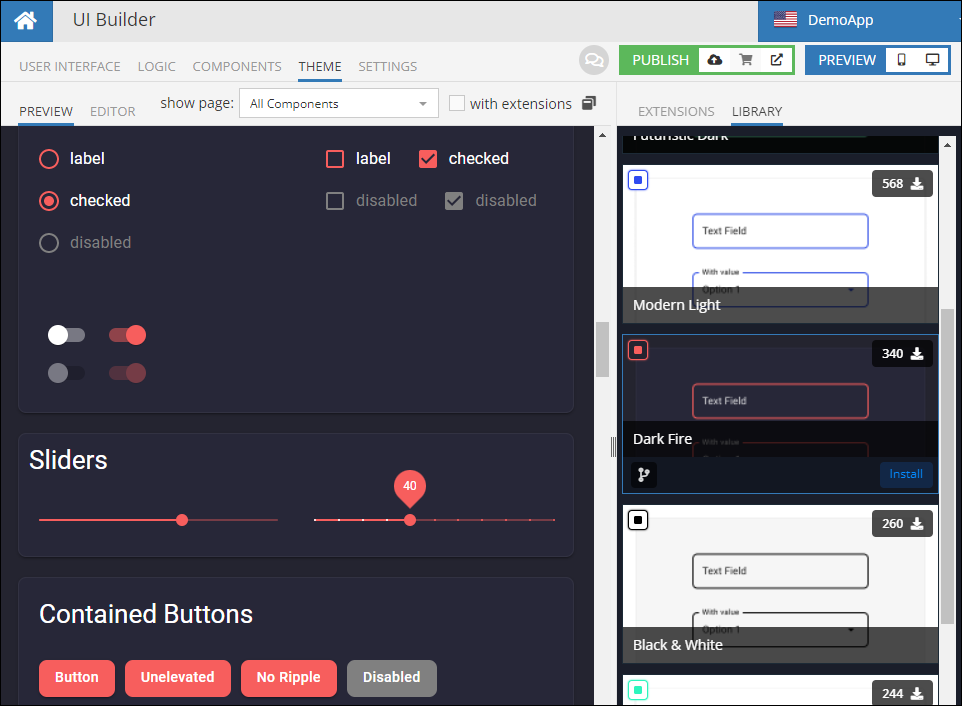Click the preview pane scroll up arrow
Screen dimensions: 962x706
click(x=602, y=135)
